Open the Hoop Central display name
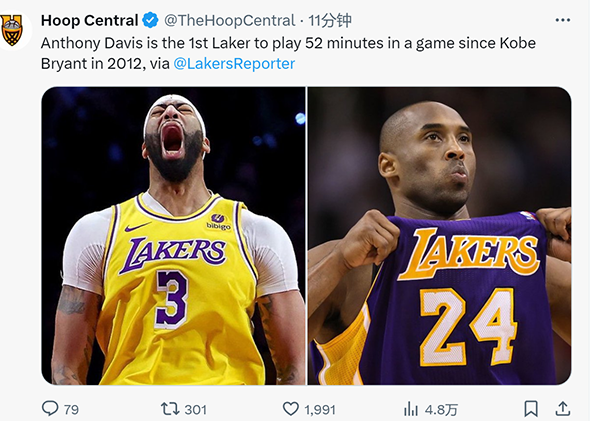Screen dimensions: 600x421 pyautogui.click(x=88, y=20)
